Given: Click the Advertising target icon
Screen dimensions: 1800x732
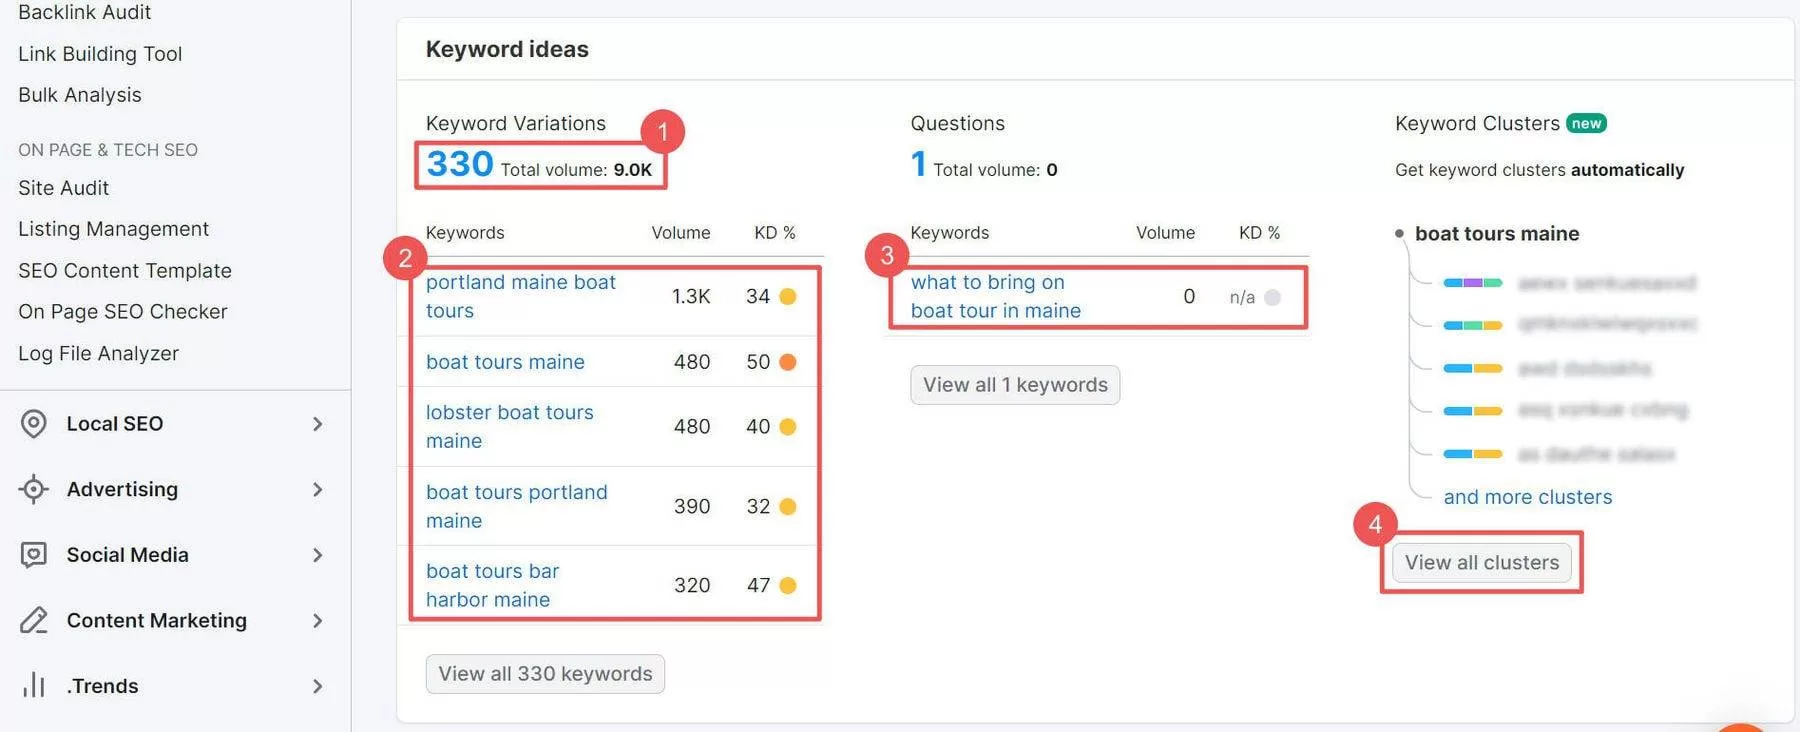Looking at the screenshot, I should [x=34, y=489].
